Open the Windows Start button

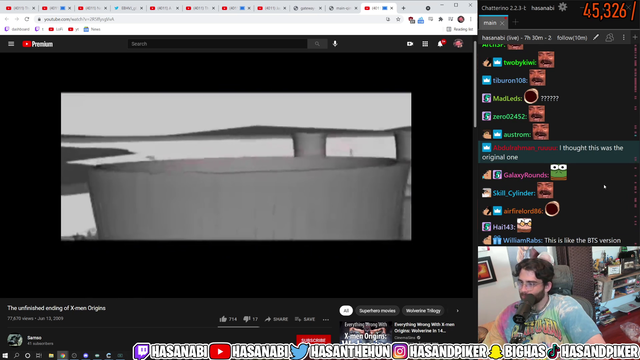click(x=5, y=356)
